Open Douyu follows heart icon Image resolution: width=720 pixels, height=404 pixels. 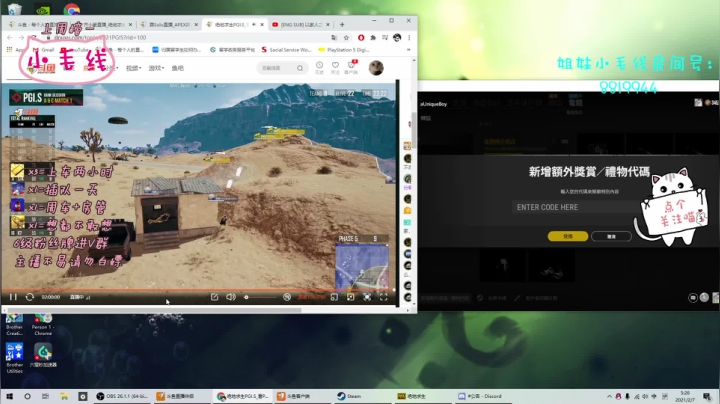click(335, 67)
